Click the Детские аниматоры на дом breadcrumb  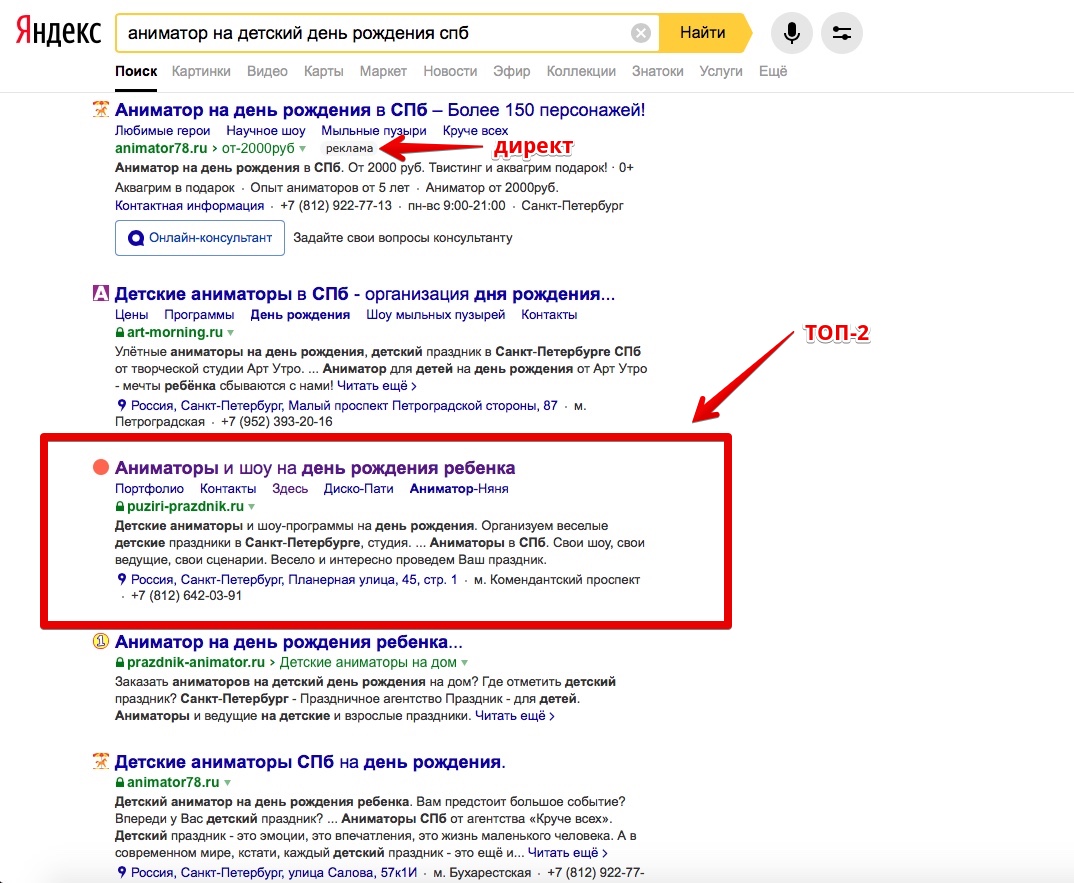point(368,663)
